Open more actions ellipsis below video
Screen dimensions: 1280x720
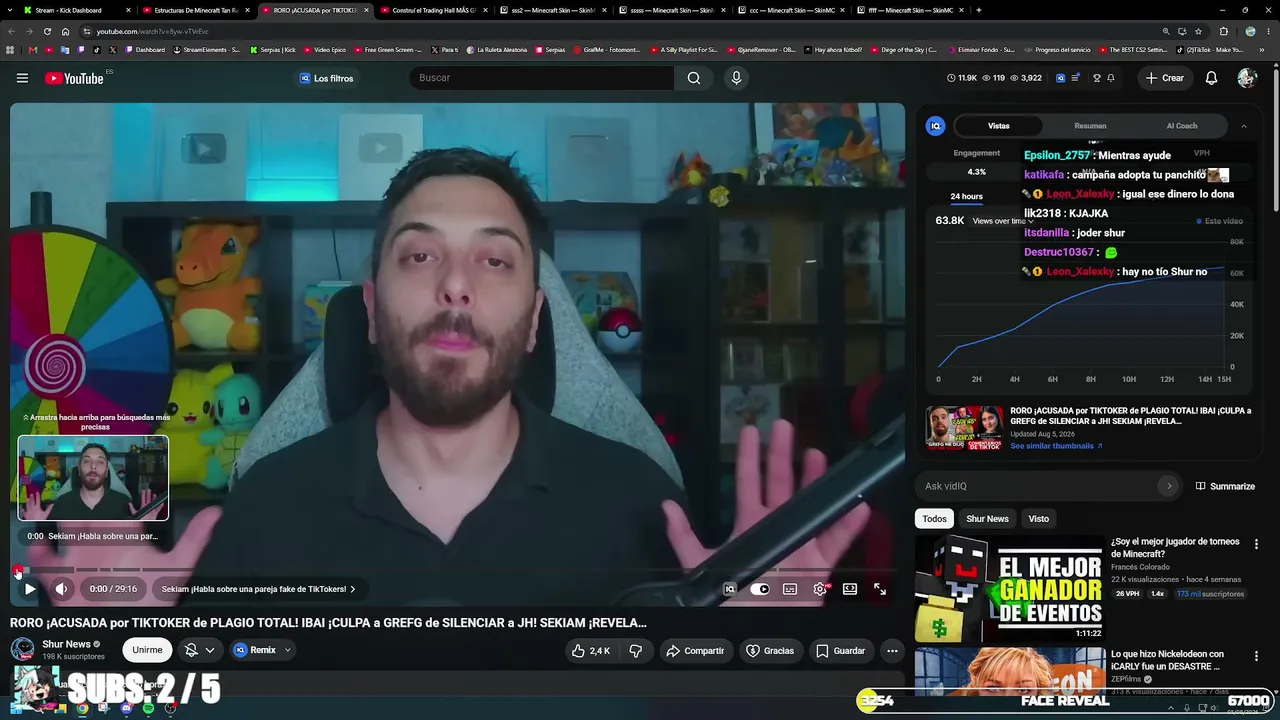click(x=892, y=651)
